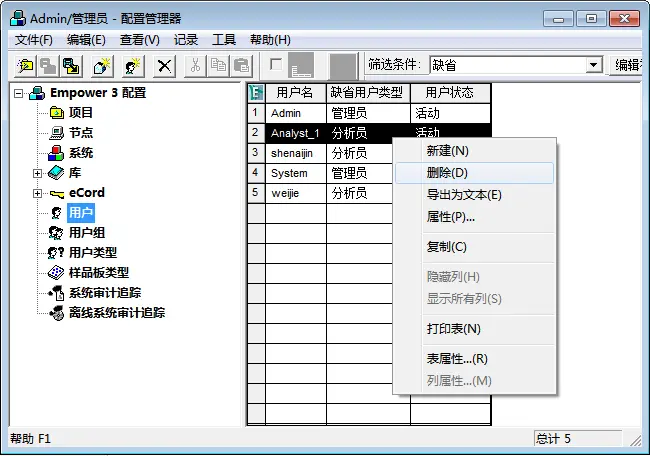Image resolution: width=650 pixels, height=456 pixels.
Task: Click the 用户状态 column header
Action: pyautogui.click(x=451, y=93)
